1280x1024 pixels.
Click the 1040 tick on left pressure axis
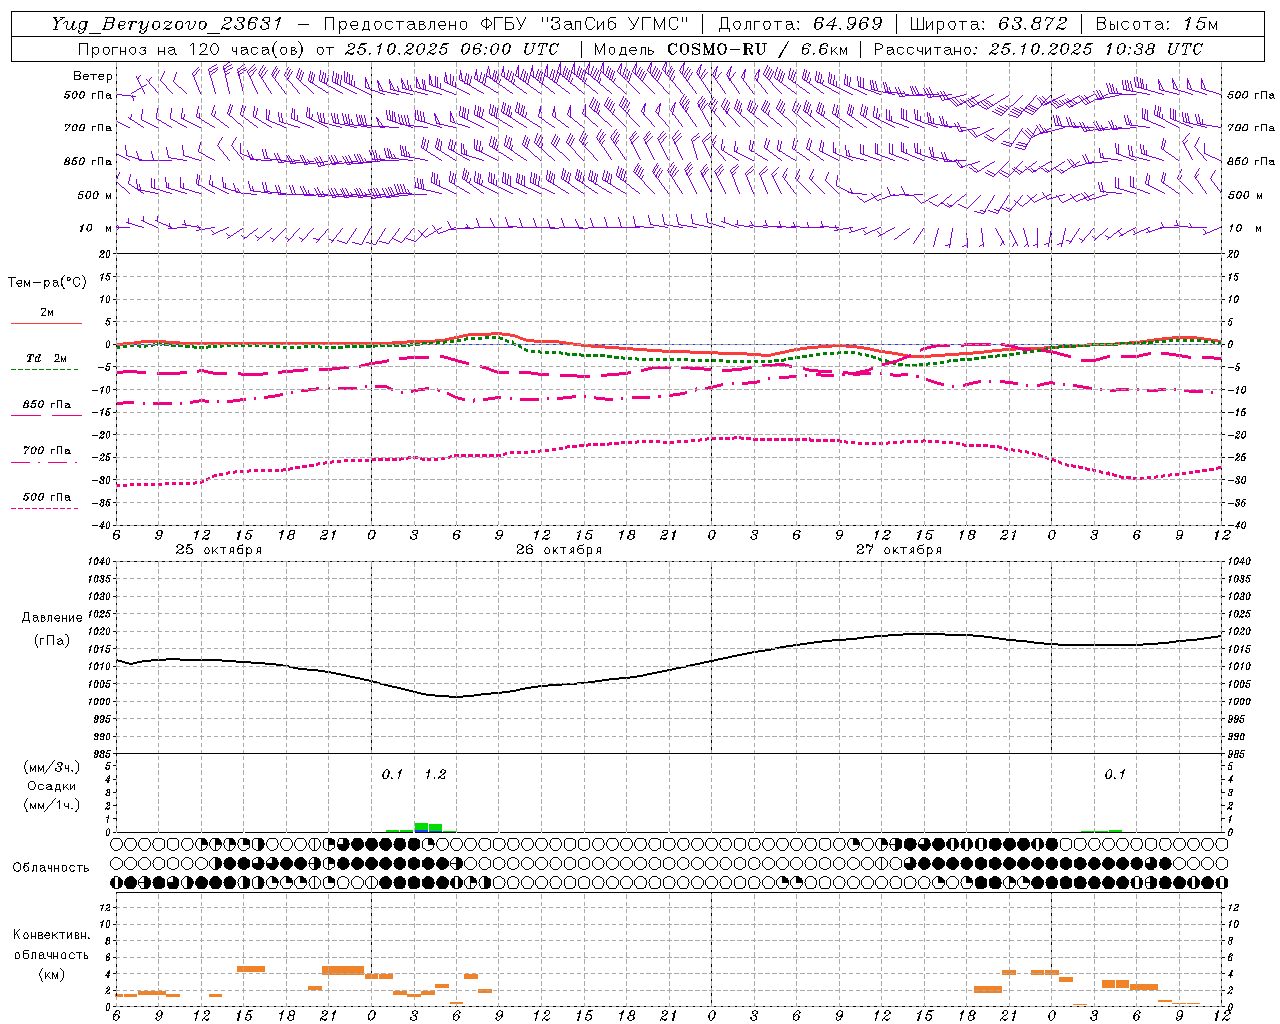click(100, 562)
